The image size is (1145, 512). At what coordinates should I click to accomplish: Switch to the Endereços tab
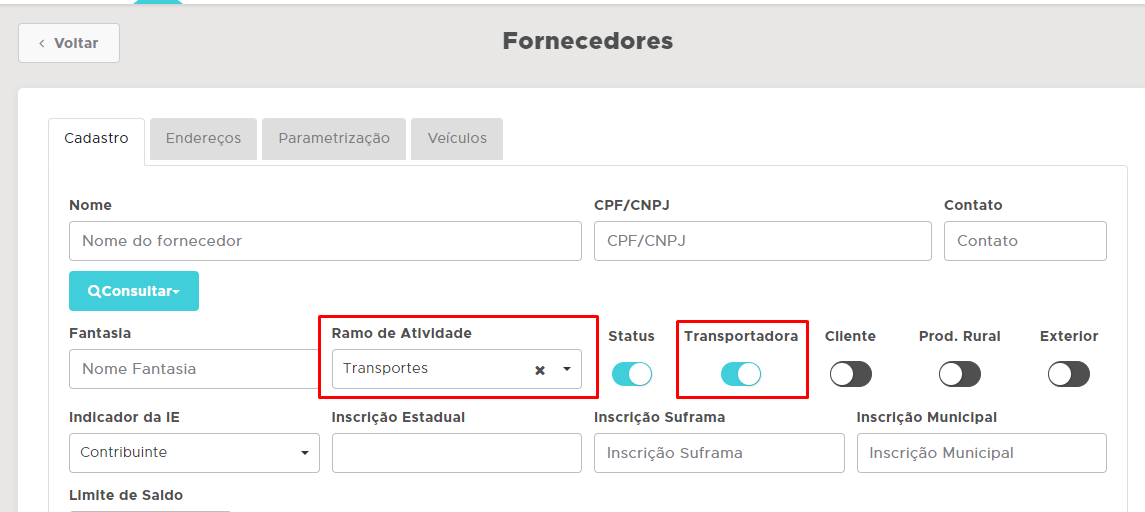203,139
